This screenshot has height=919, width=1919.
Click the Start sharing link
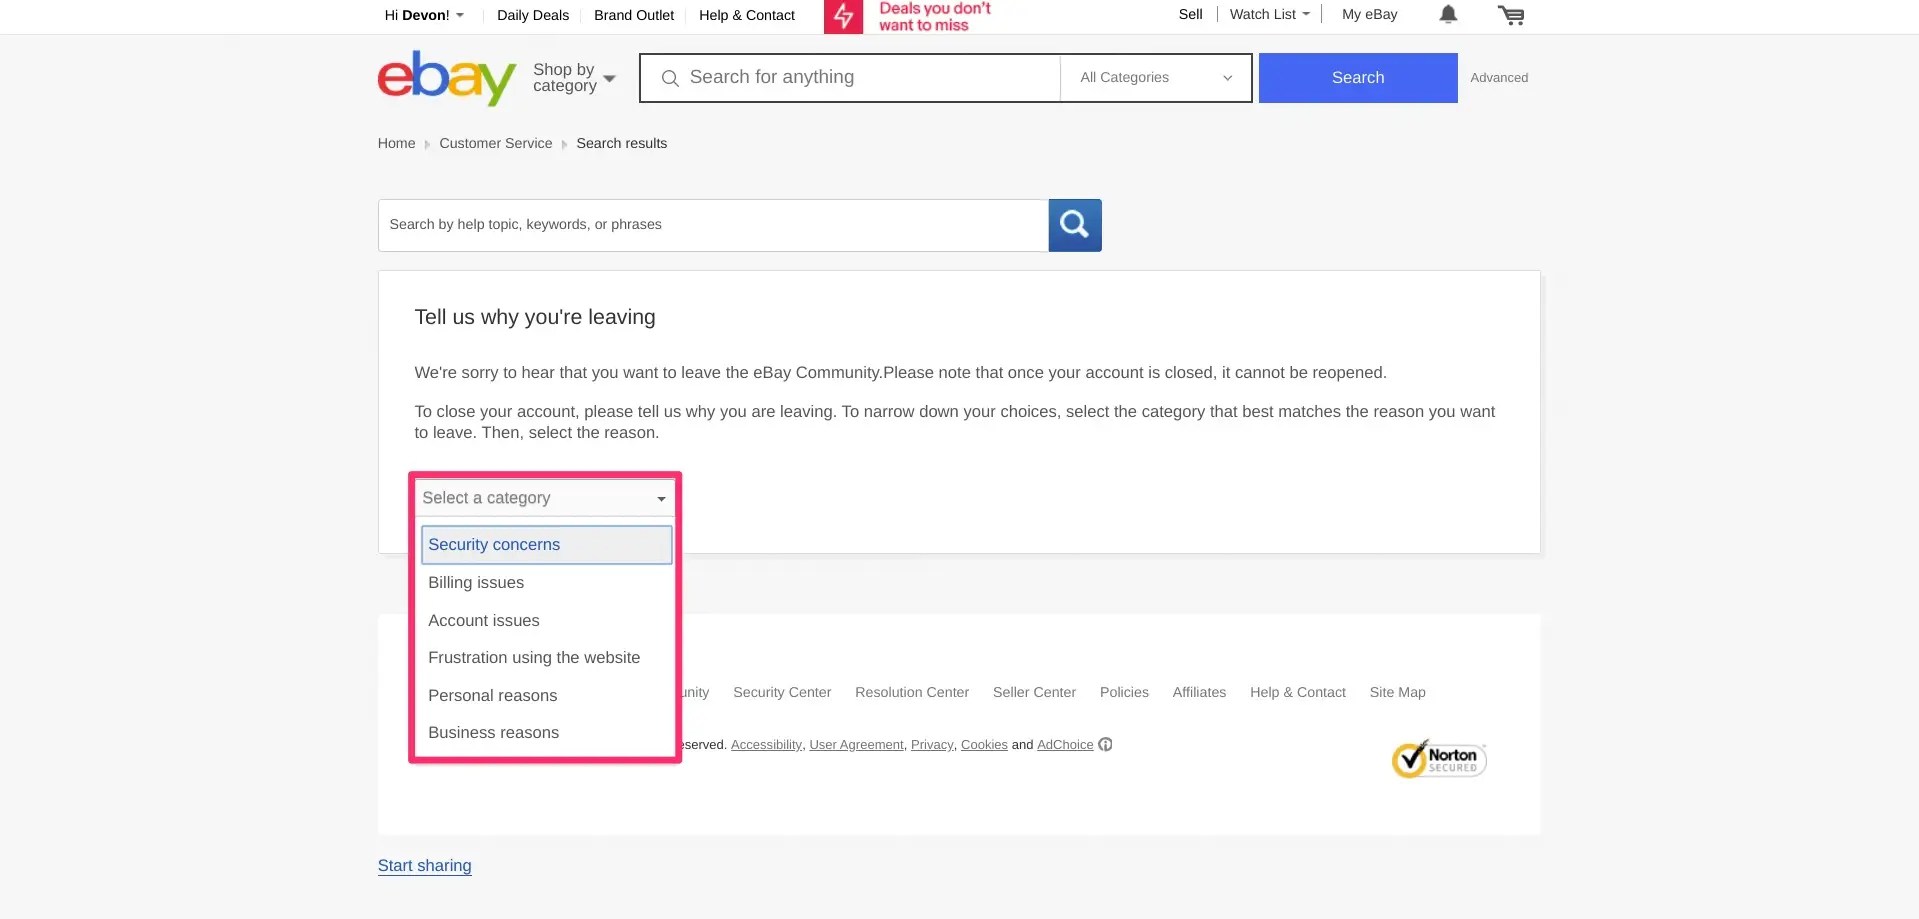click(425, 866)
